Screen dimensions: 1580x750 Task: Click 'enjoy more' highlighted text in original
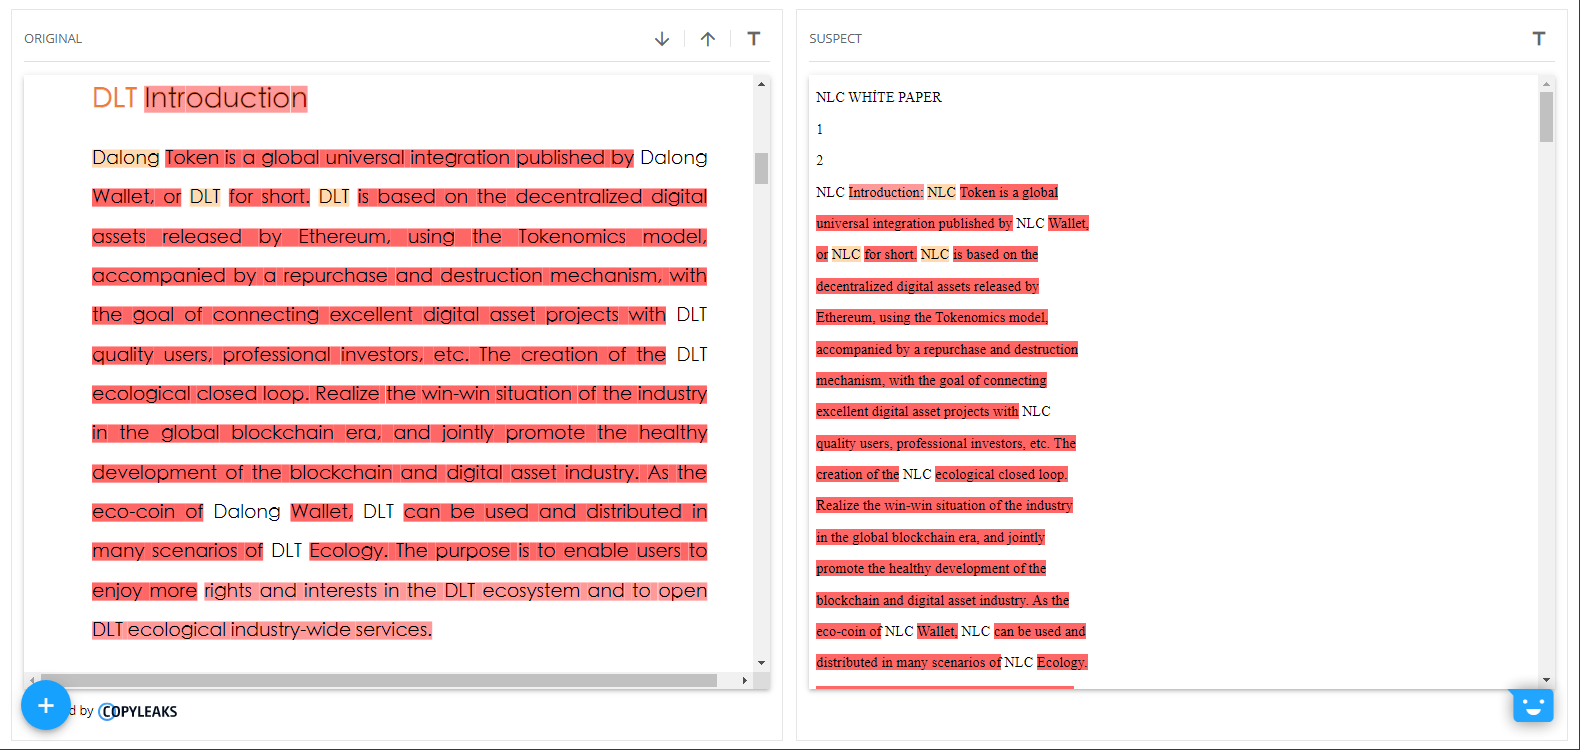click(145, 591)
